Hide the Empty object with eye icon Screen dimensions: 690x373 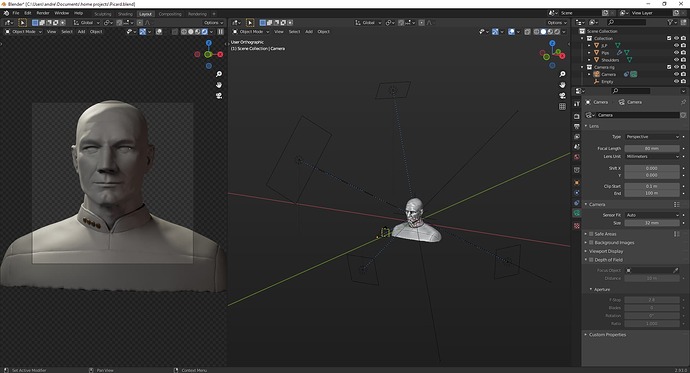pos(676,81)
